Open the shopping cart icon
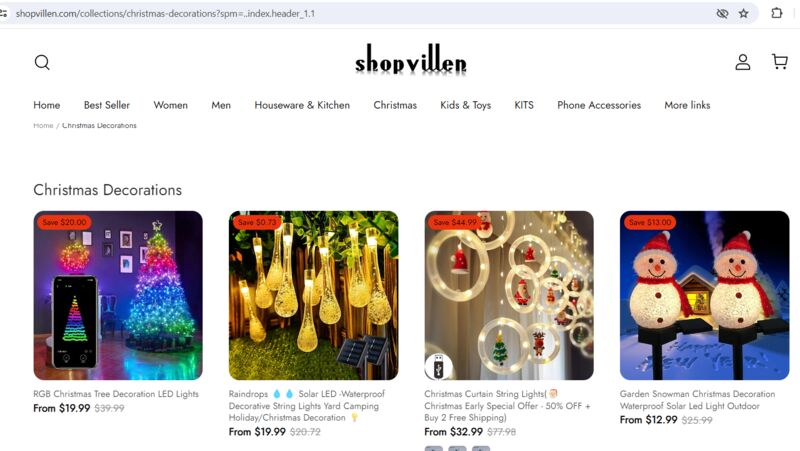Viewport: 800px width, 451px height. tap(780, 62)
